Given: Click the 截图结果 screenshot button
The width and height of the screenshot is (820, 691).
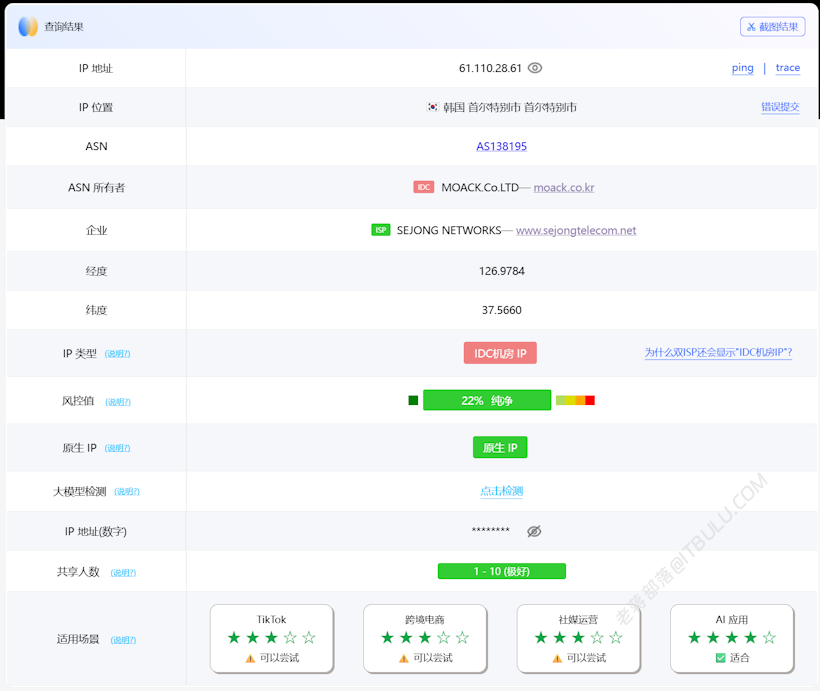Looking at the screenshot, I should point(772,27).
